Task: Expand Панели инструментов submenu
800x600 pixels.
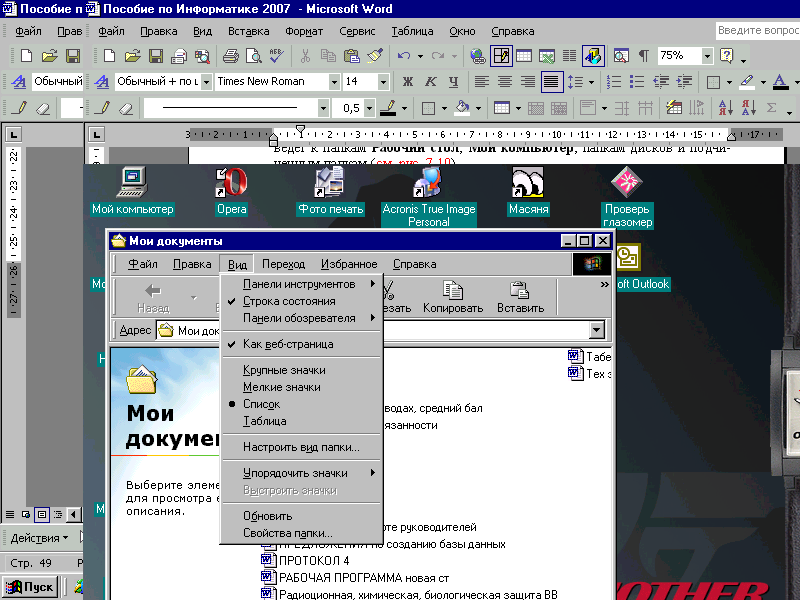Action: [301, 284]
